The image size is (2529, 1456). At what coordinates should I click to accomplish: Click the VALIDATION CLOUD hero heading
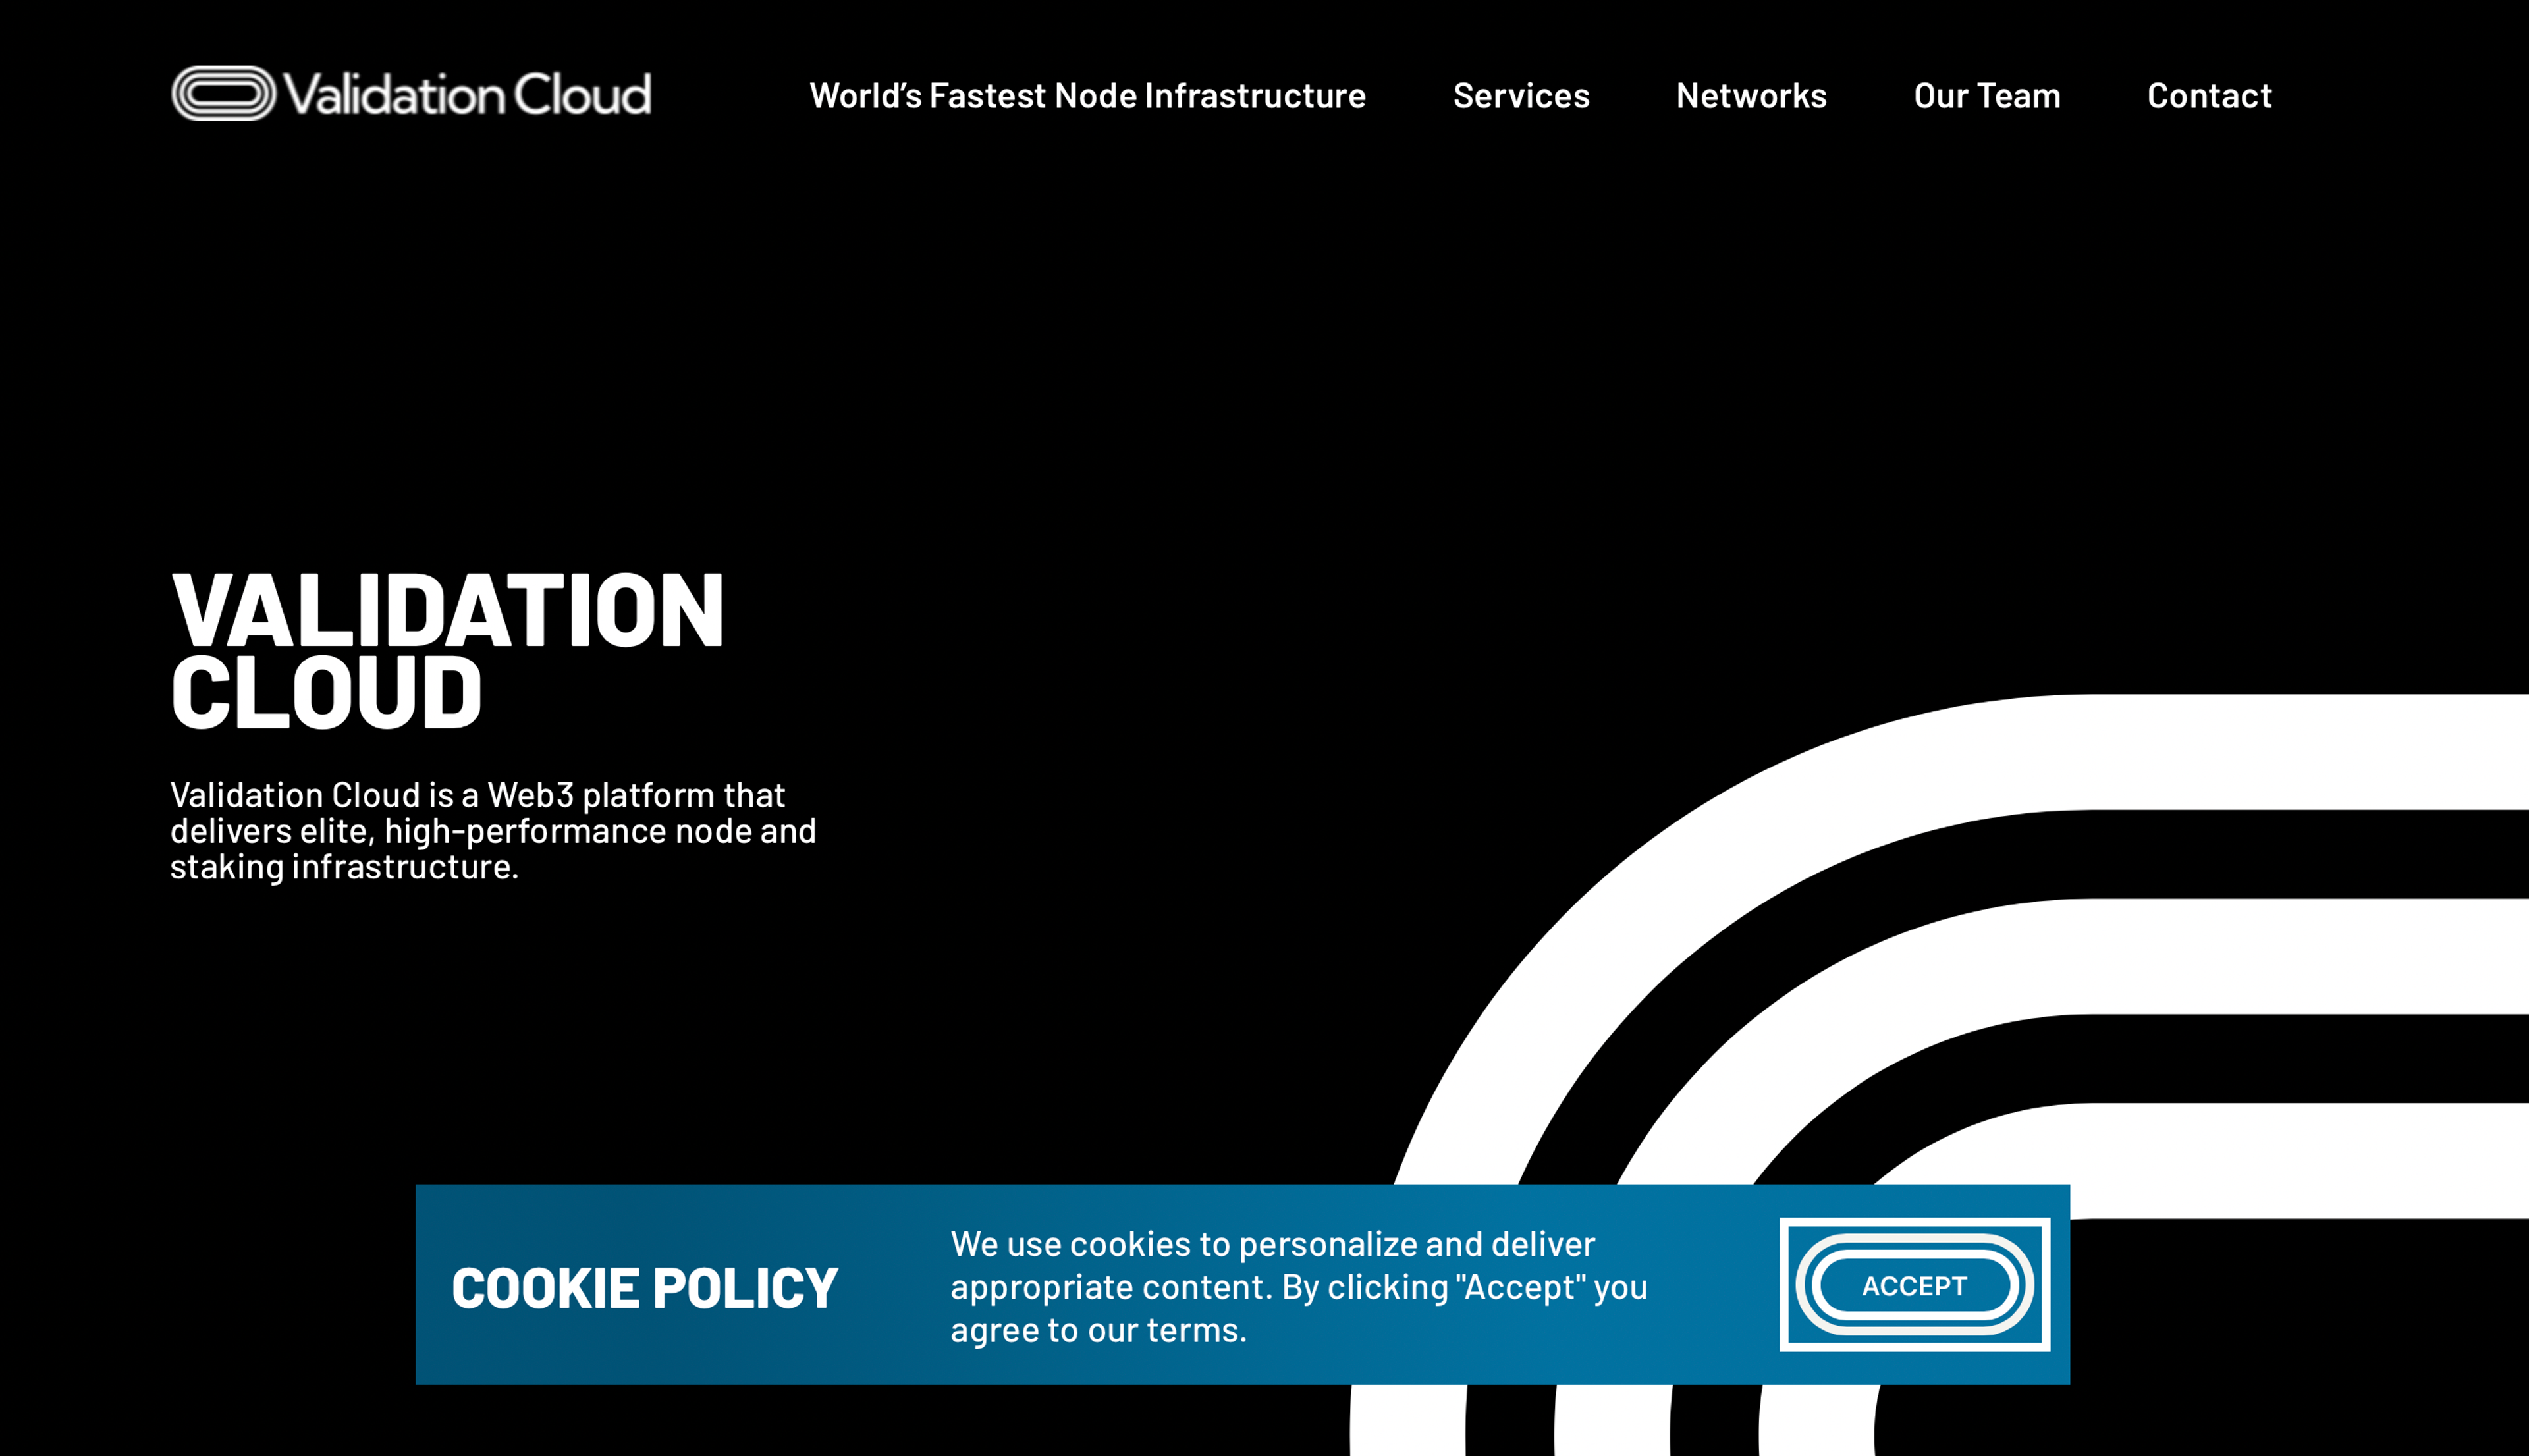tap(447, 650)
